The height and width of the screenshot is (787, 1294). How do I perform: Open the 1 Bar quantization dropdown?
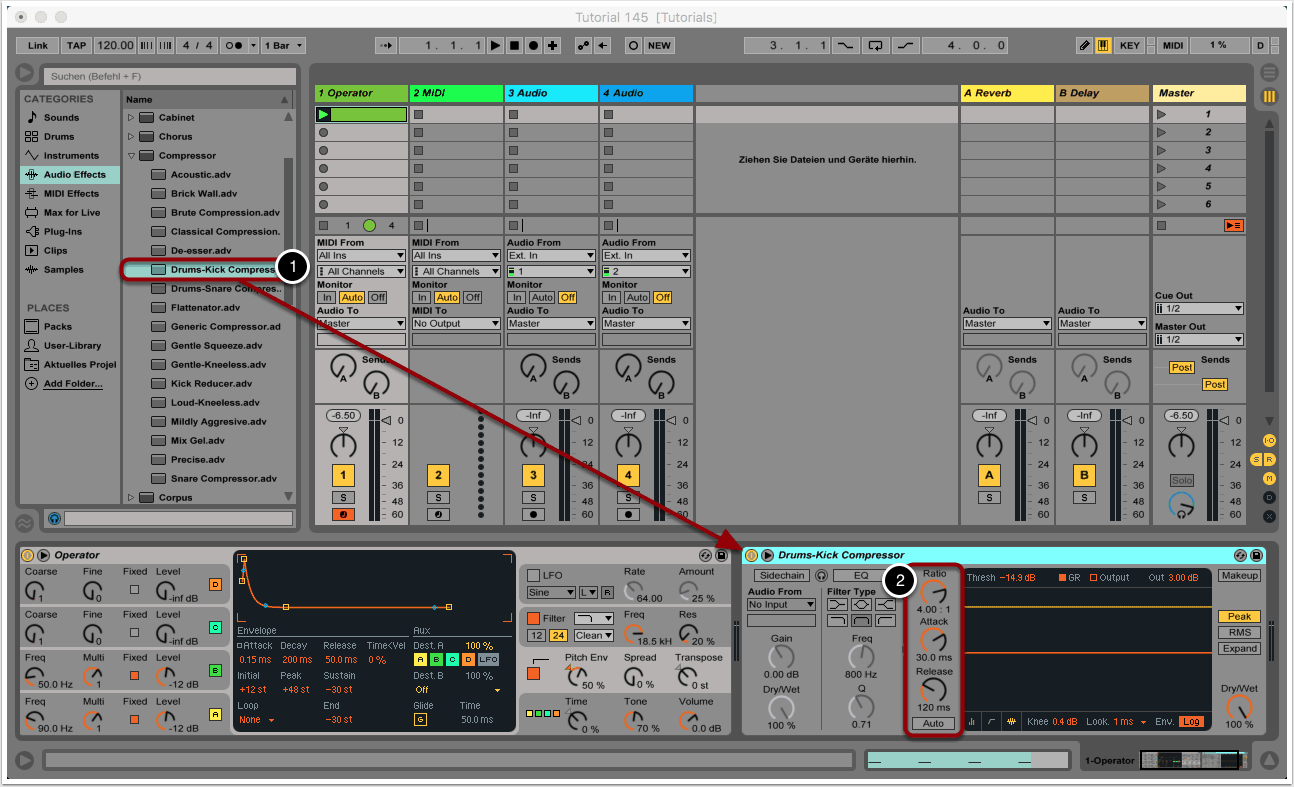pyautogui.click(x=284, y=46)
